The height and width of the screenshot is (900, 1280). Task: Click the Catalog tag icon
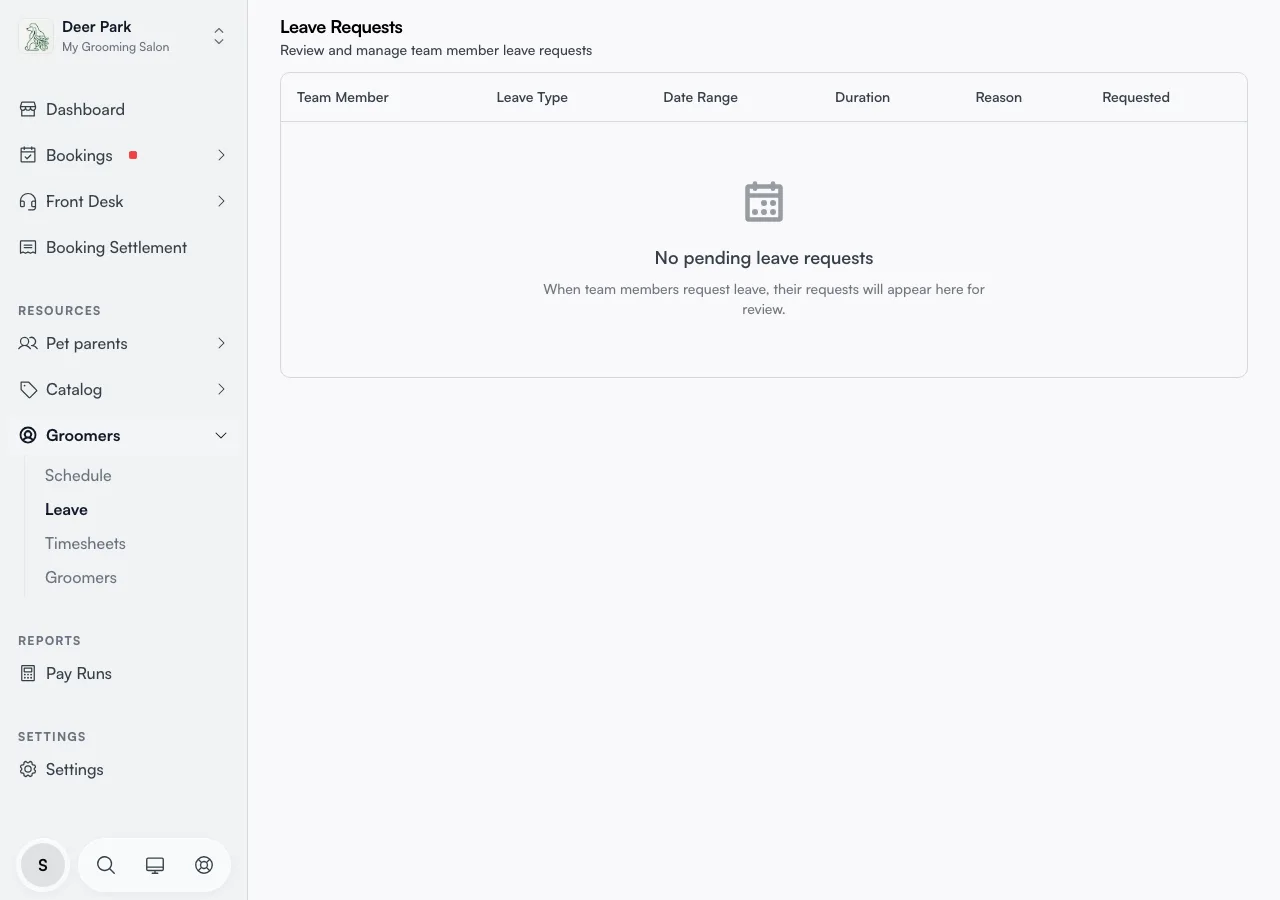(x=28, y=389)
